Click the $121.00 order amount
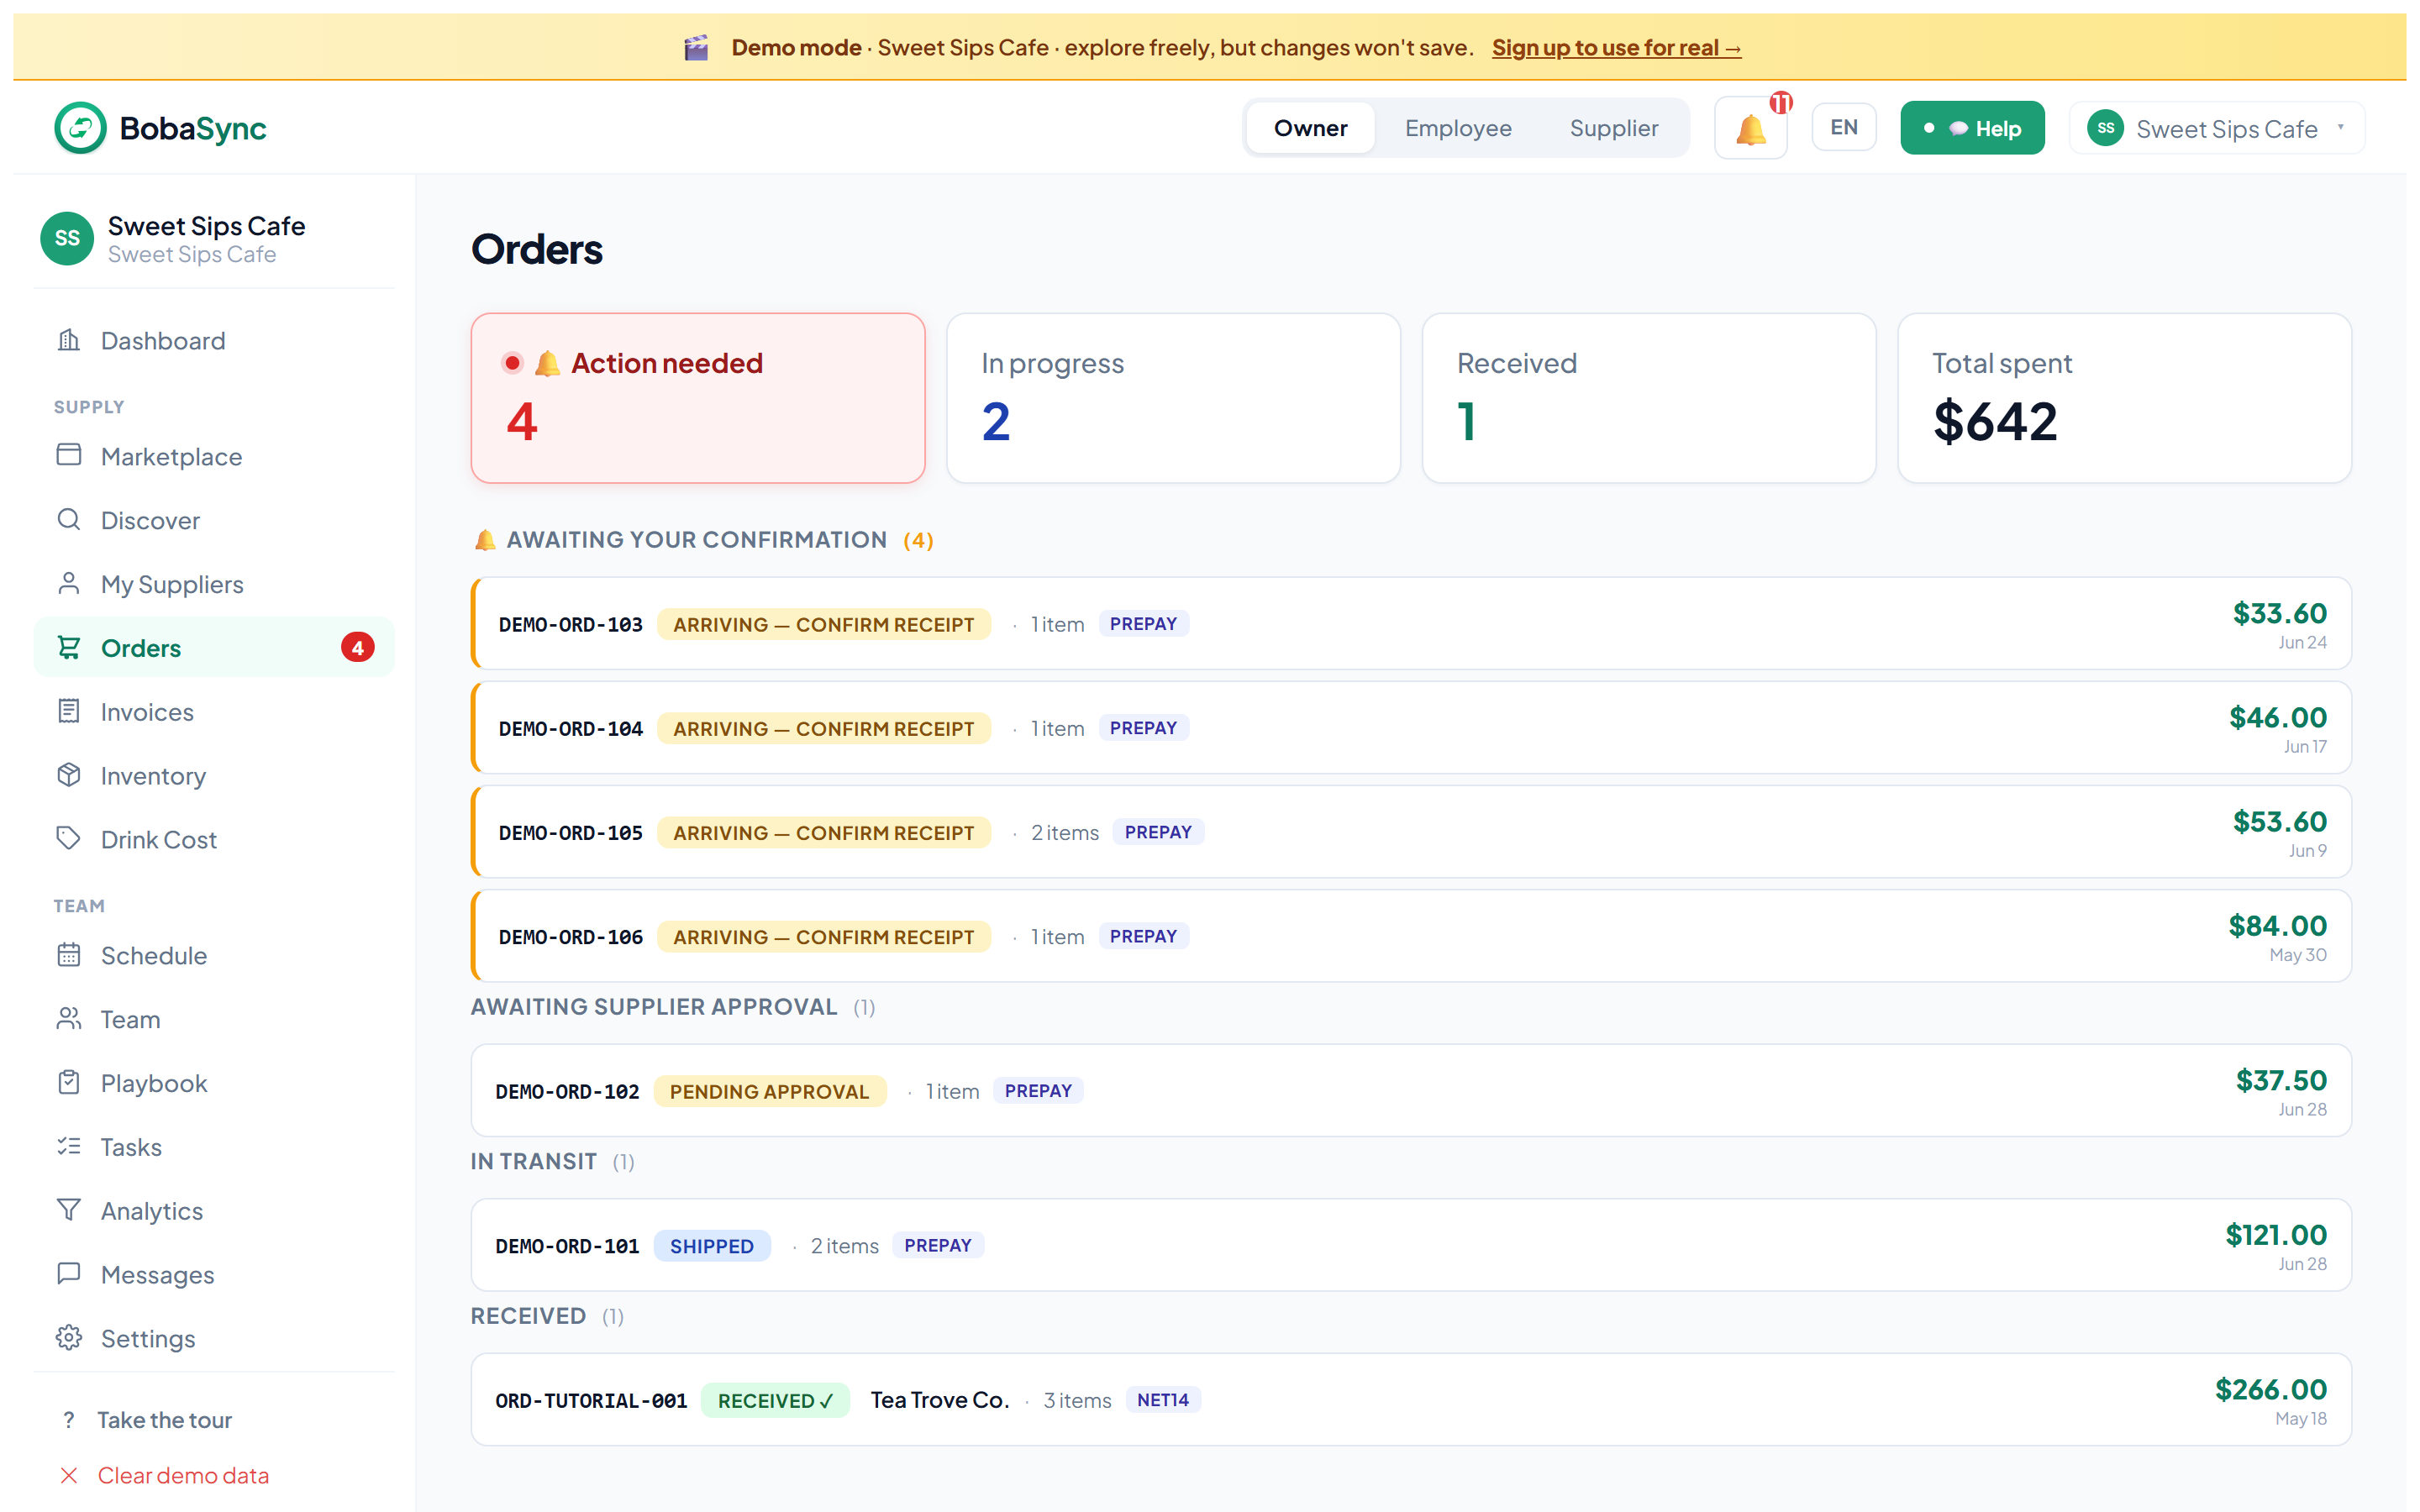Screen dimensions: 2420x1512 click(x=2276, y=1235)
